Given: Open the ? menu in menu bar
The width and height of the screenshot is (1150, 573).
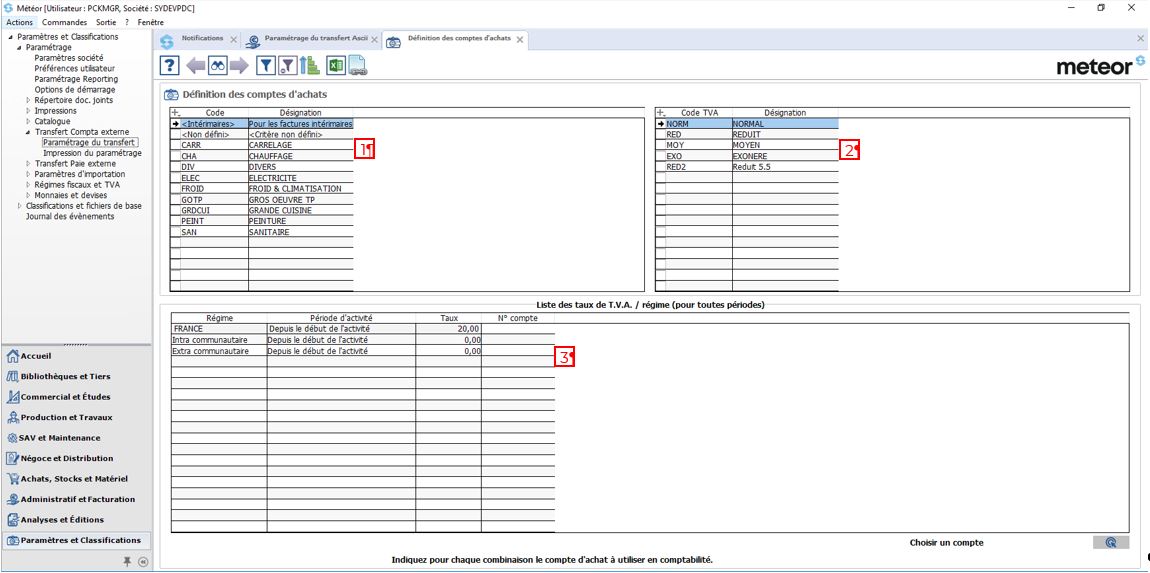Looking at the screenshot, I should pos(127,22).
